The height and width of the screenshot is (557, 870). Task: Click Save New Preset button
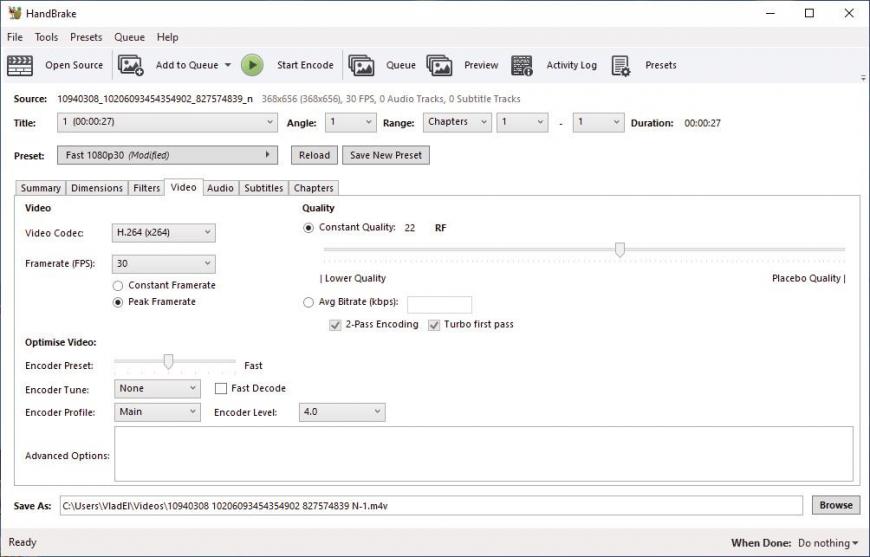pos(386,155)
